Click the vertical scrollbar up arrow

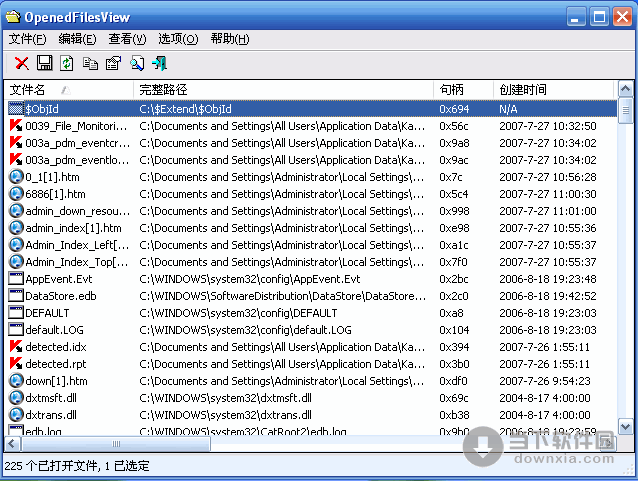coord(626,107)
